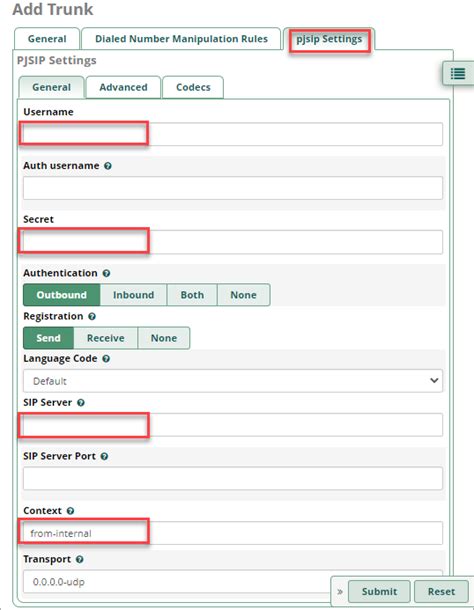Screen dimensions: 474x610
Task: Switch to the top-level General tab
Action: (x=47, y=39)
